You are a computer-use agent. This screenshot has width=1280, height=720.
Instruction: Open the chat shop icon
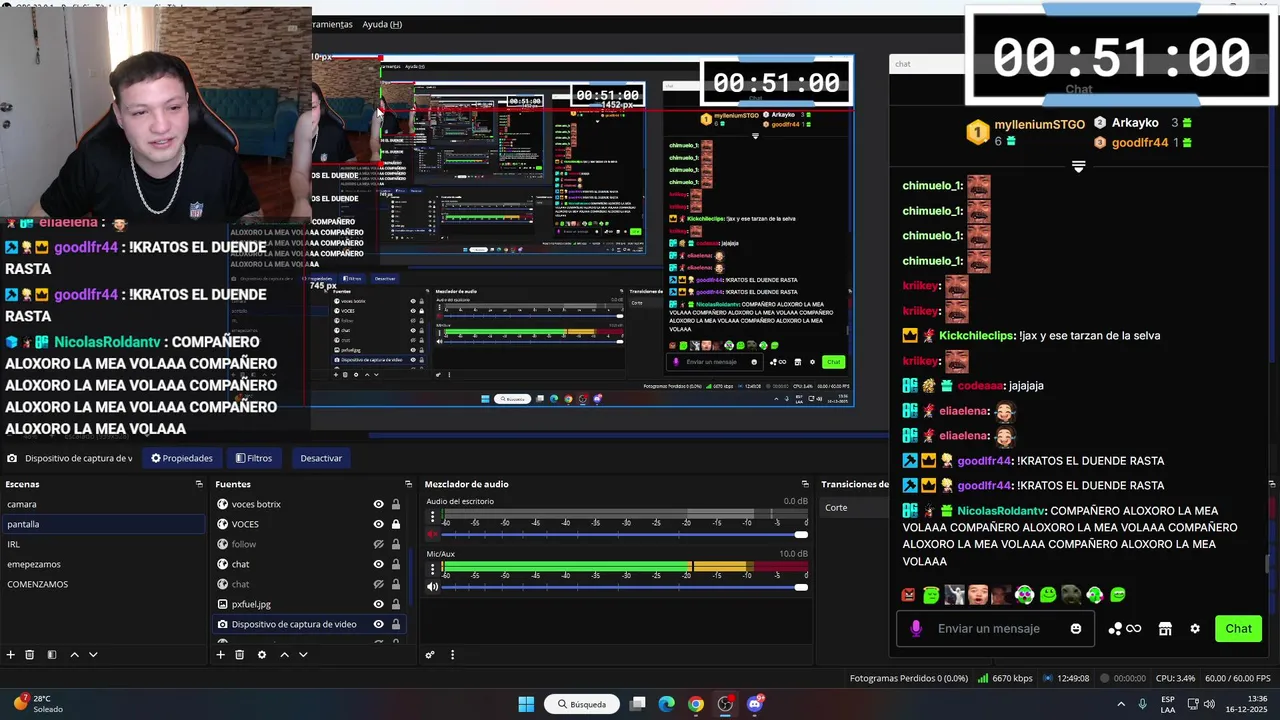click(1165, 629)
